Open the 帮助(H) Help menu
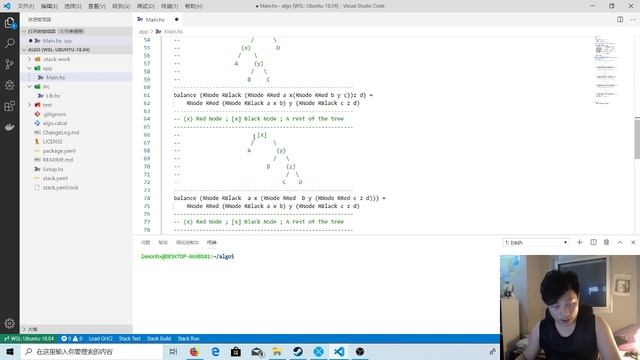 (194, 6)
